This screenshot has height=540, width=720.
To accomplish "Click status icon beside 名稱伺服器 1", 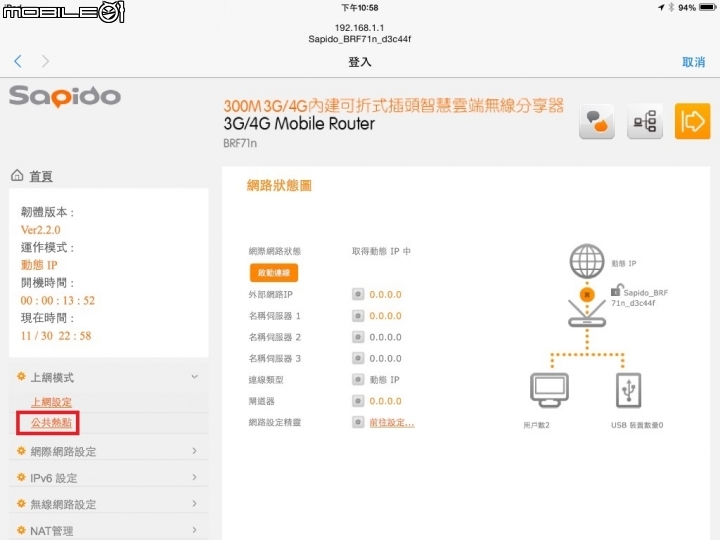I will [x=358, y=316].
